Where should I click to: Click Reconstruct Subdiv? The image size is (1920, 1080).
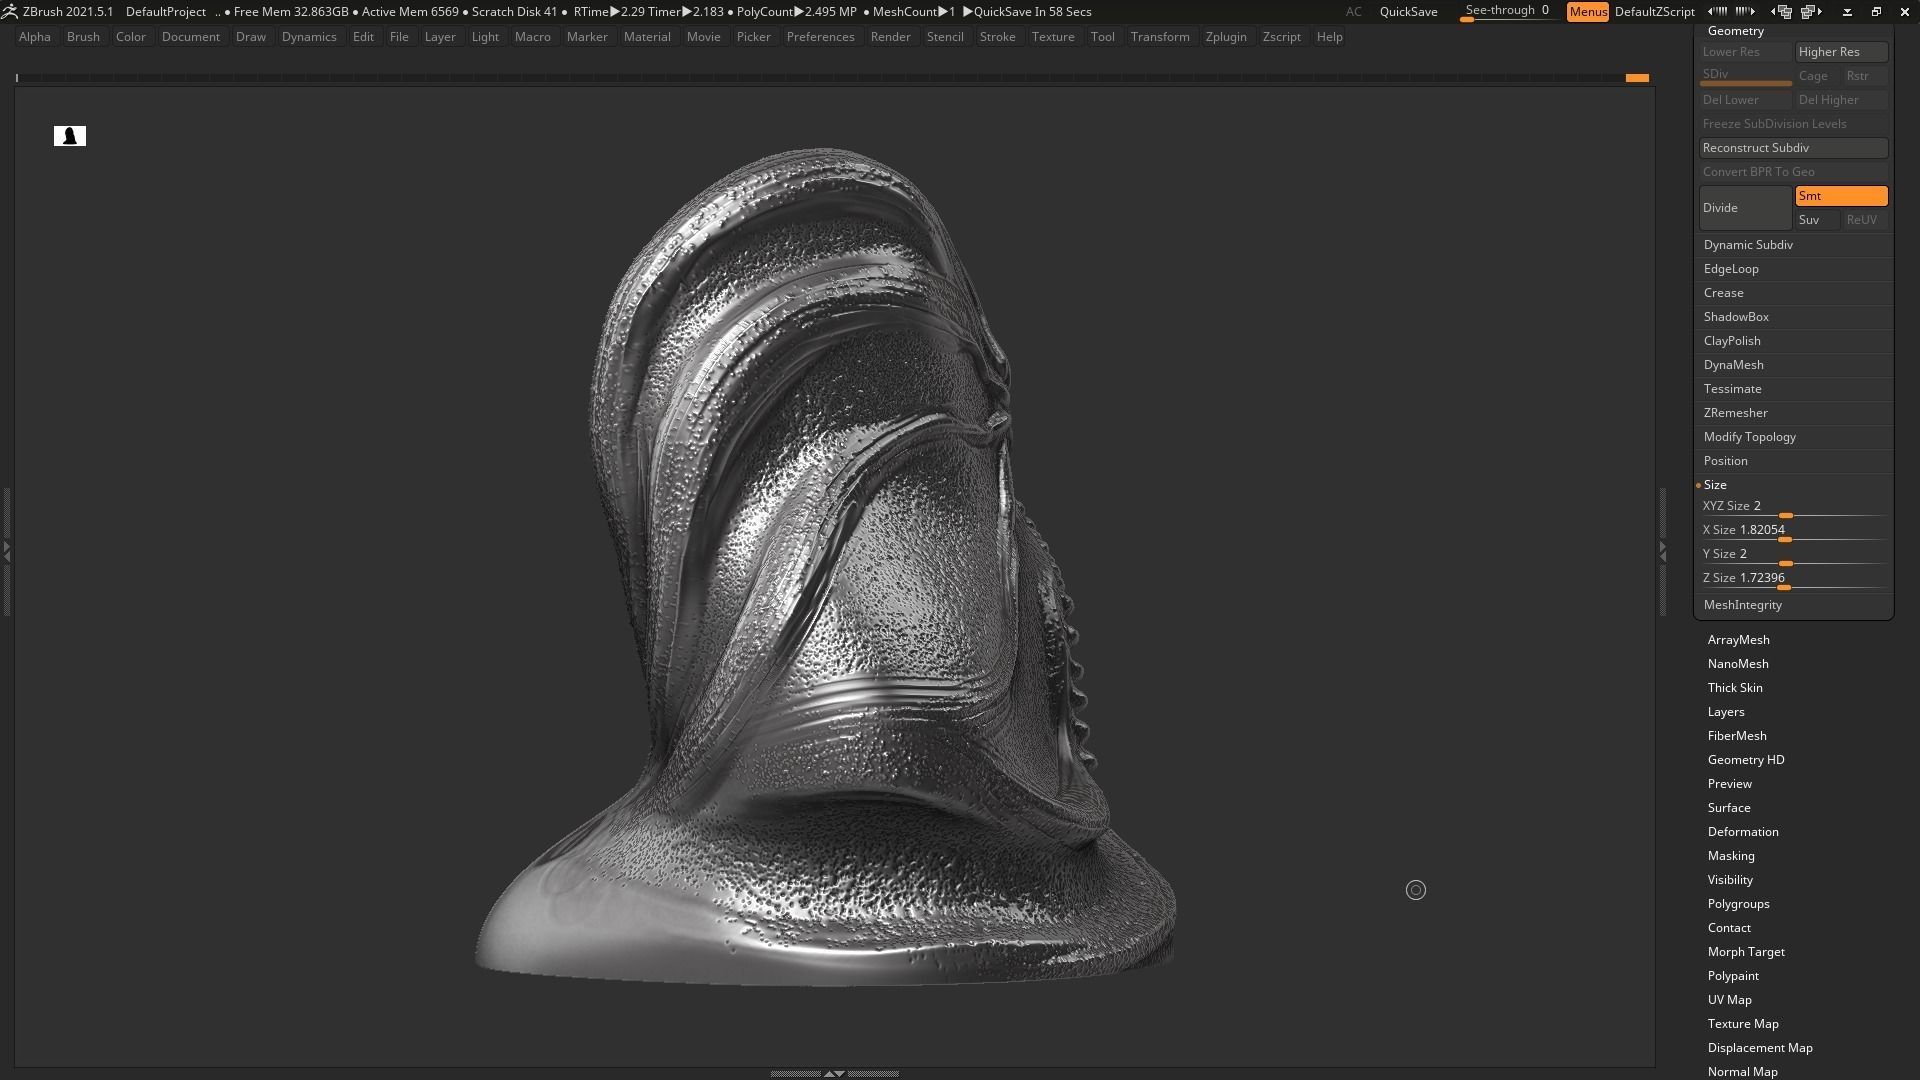[x=1793, y=148]
